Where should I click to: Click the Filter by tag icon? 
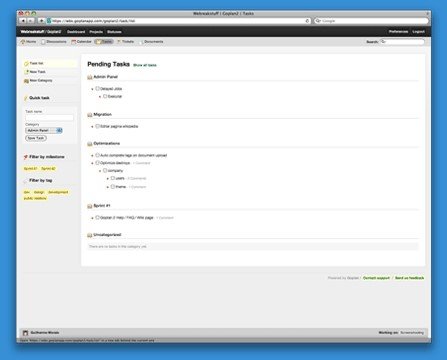26,181
